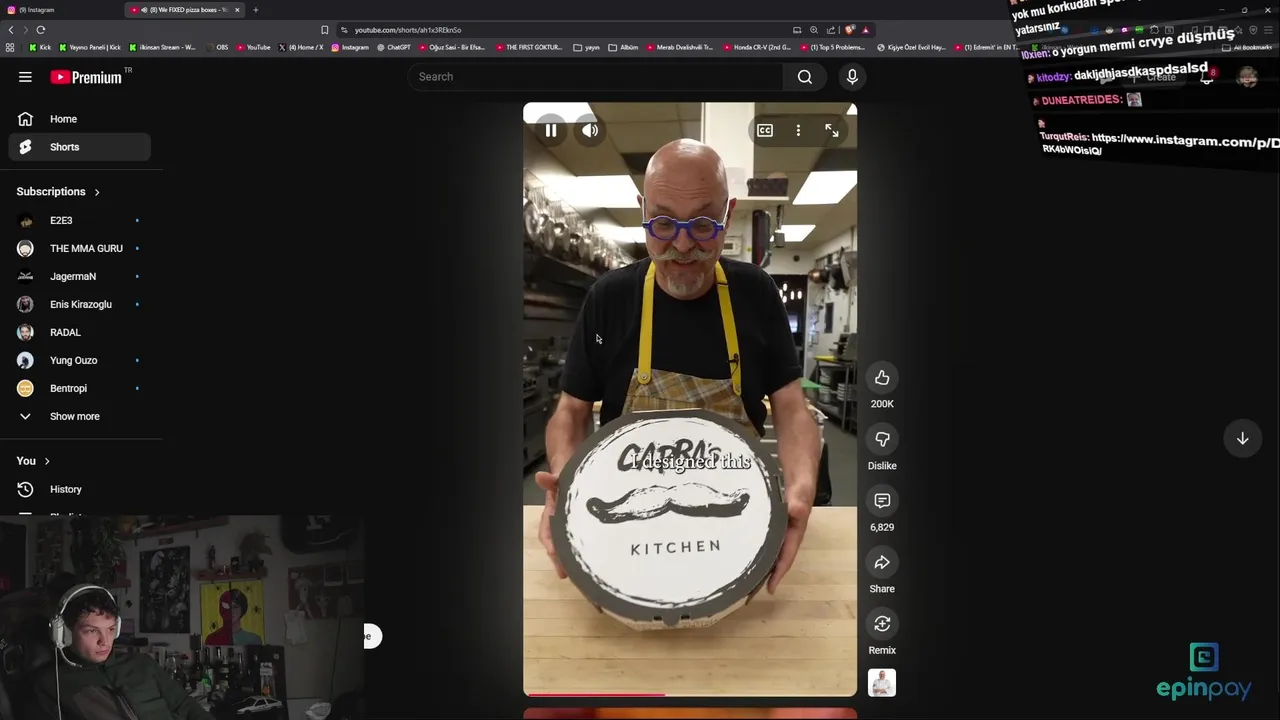1280x720 pixels.
Task: Click the bookmark icon beside the address bar
Action: pos(324,30)
